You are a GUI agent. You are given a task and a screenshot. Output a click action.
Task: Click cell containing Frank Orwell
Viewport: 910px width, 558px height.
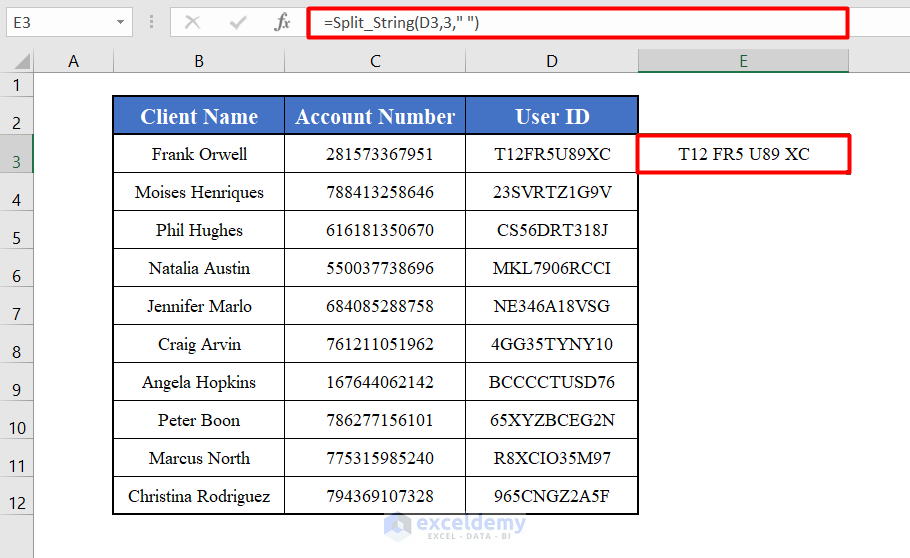[x=199, y=155]
